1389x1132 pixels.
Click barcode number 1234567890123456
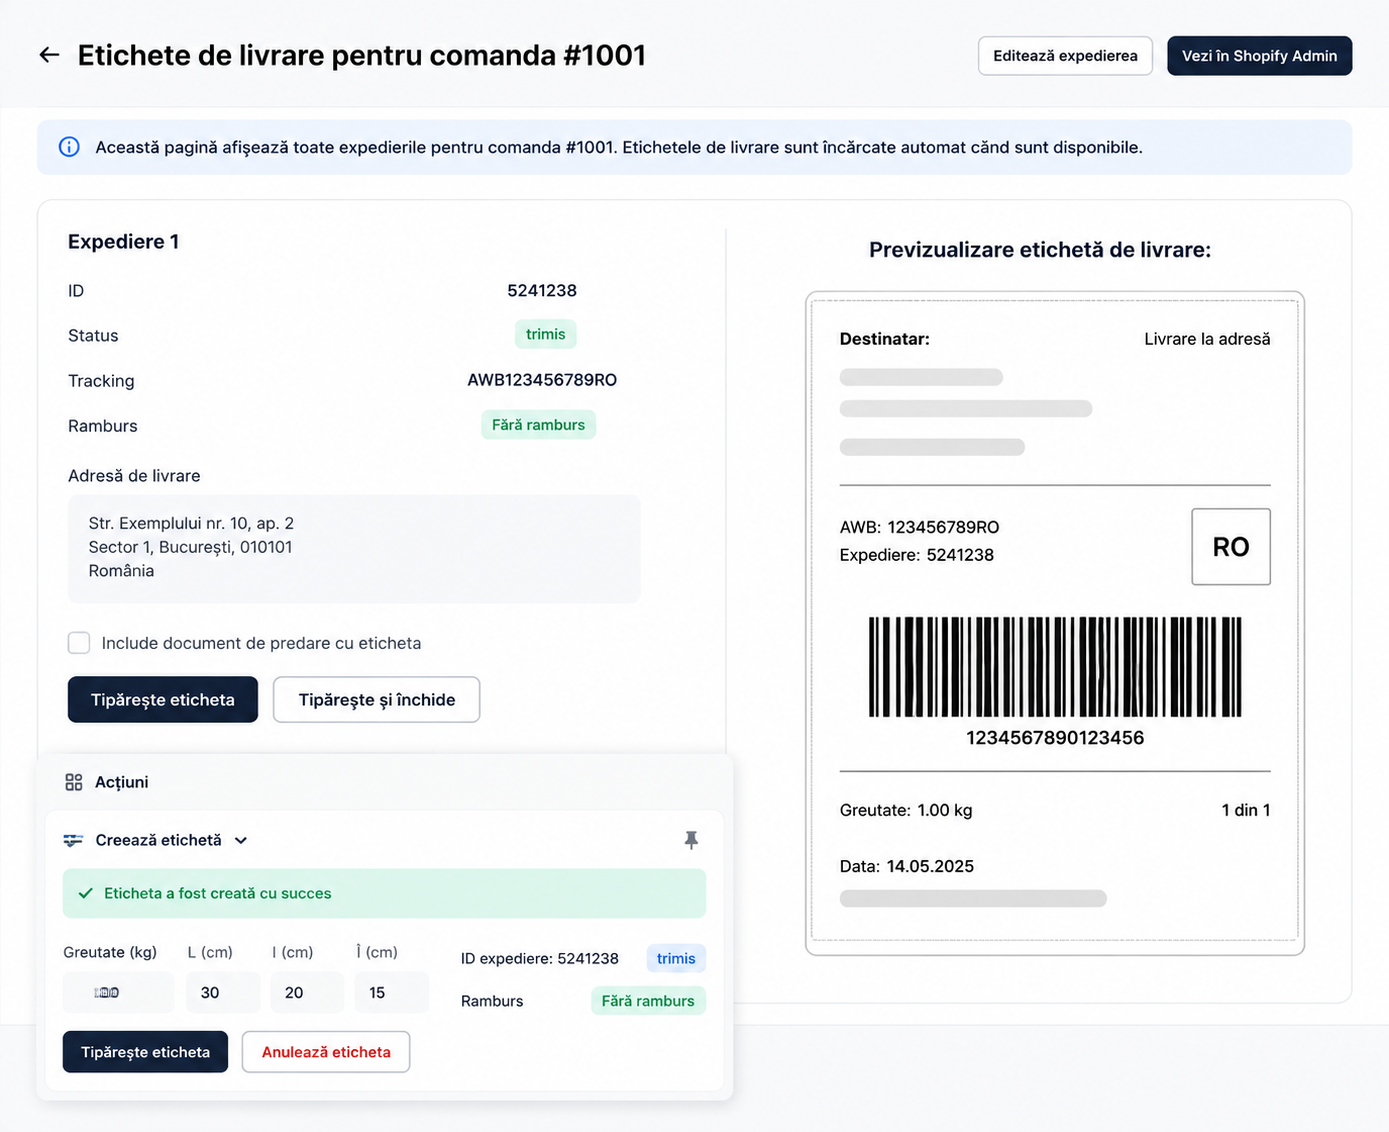1055,738
